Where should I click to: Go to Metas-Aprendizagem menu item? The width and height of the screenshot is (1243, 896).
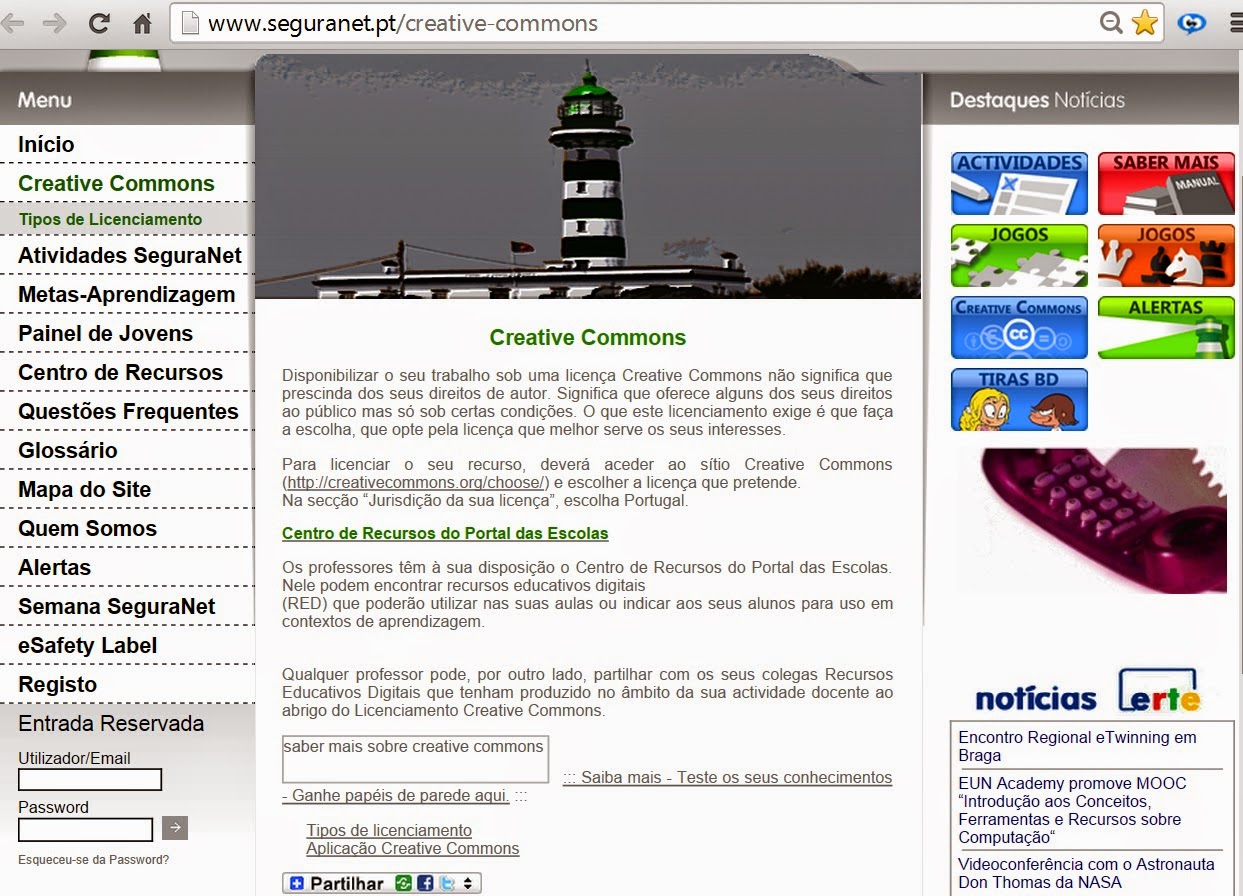tap(127, 294)
